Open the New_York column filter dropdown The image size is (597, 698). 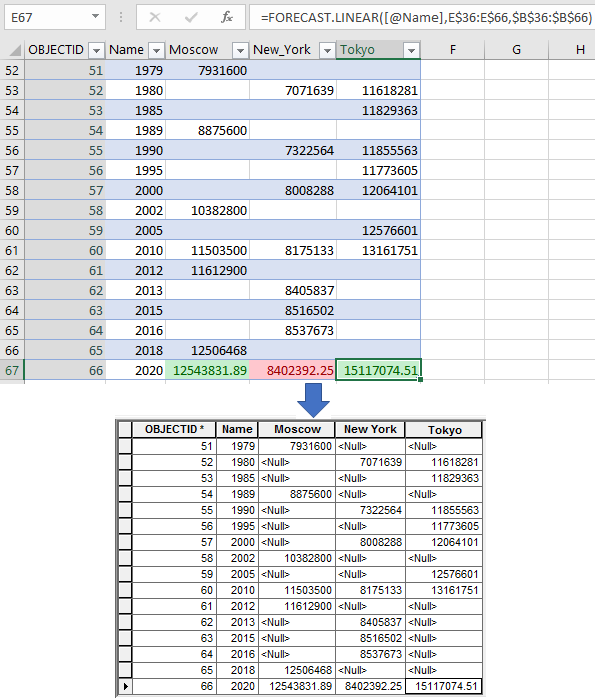click(x=327, y=50)
